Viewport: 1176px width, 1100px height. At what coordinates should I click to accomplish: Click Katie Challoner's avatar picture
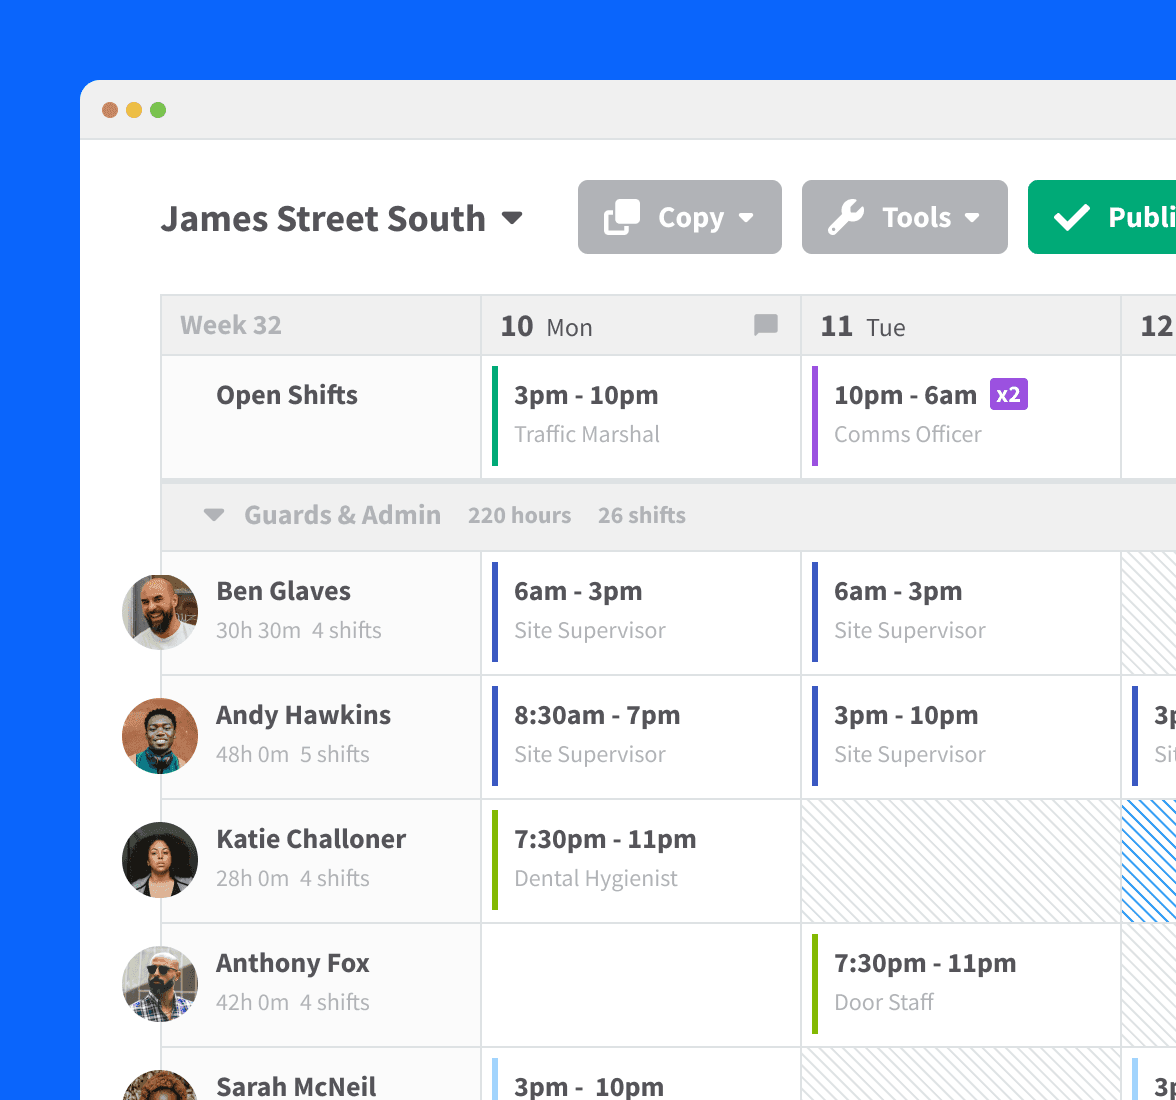pos(160,860)
